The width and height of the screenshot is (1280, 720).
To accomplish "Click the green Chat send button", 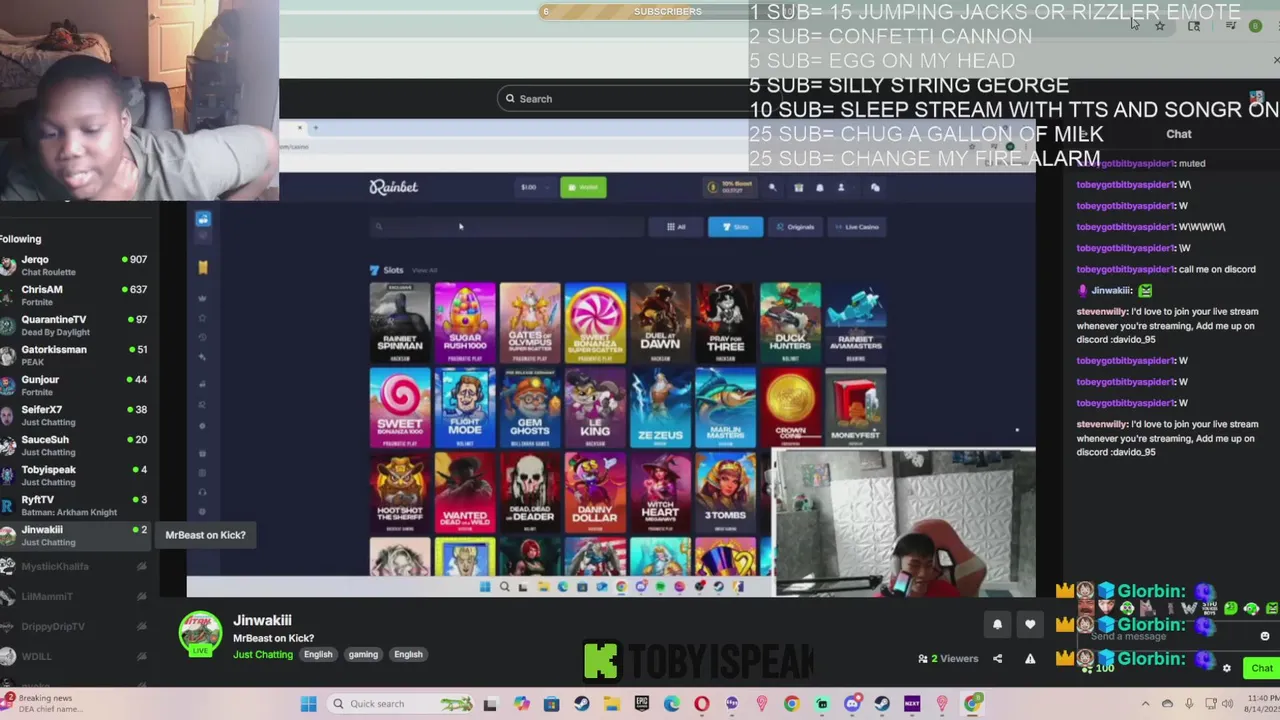I will [x=1261, y=668].
